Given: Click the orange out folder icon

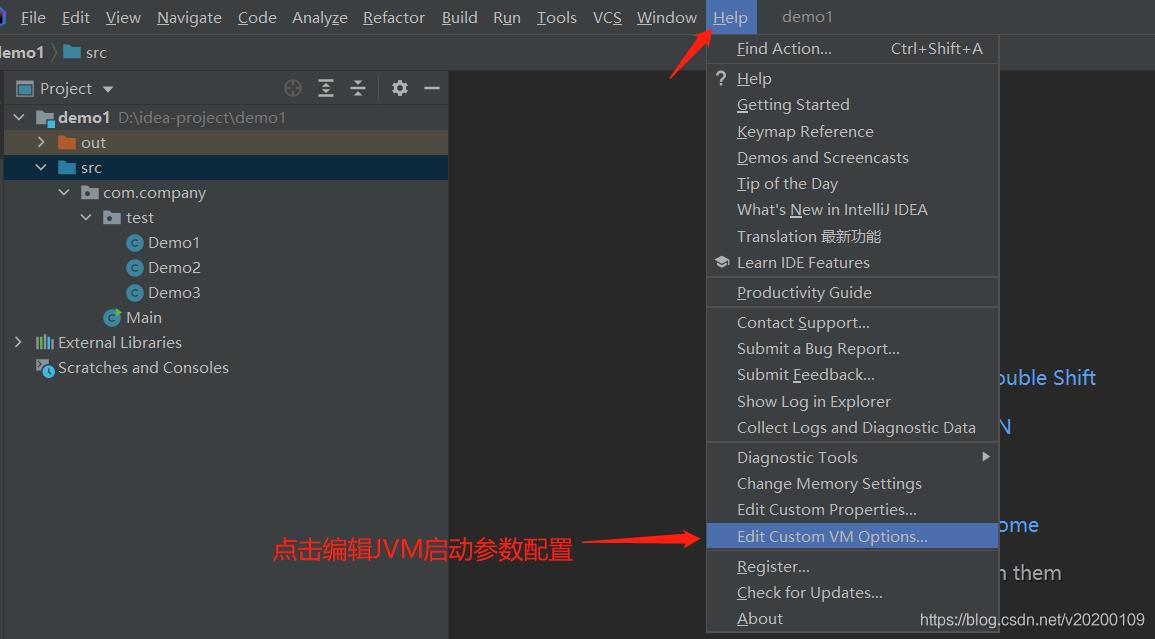Looking at the screenshot, I should click(x=67, y=142).
